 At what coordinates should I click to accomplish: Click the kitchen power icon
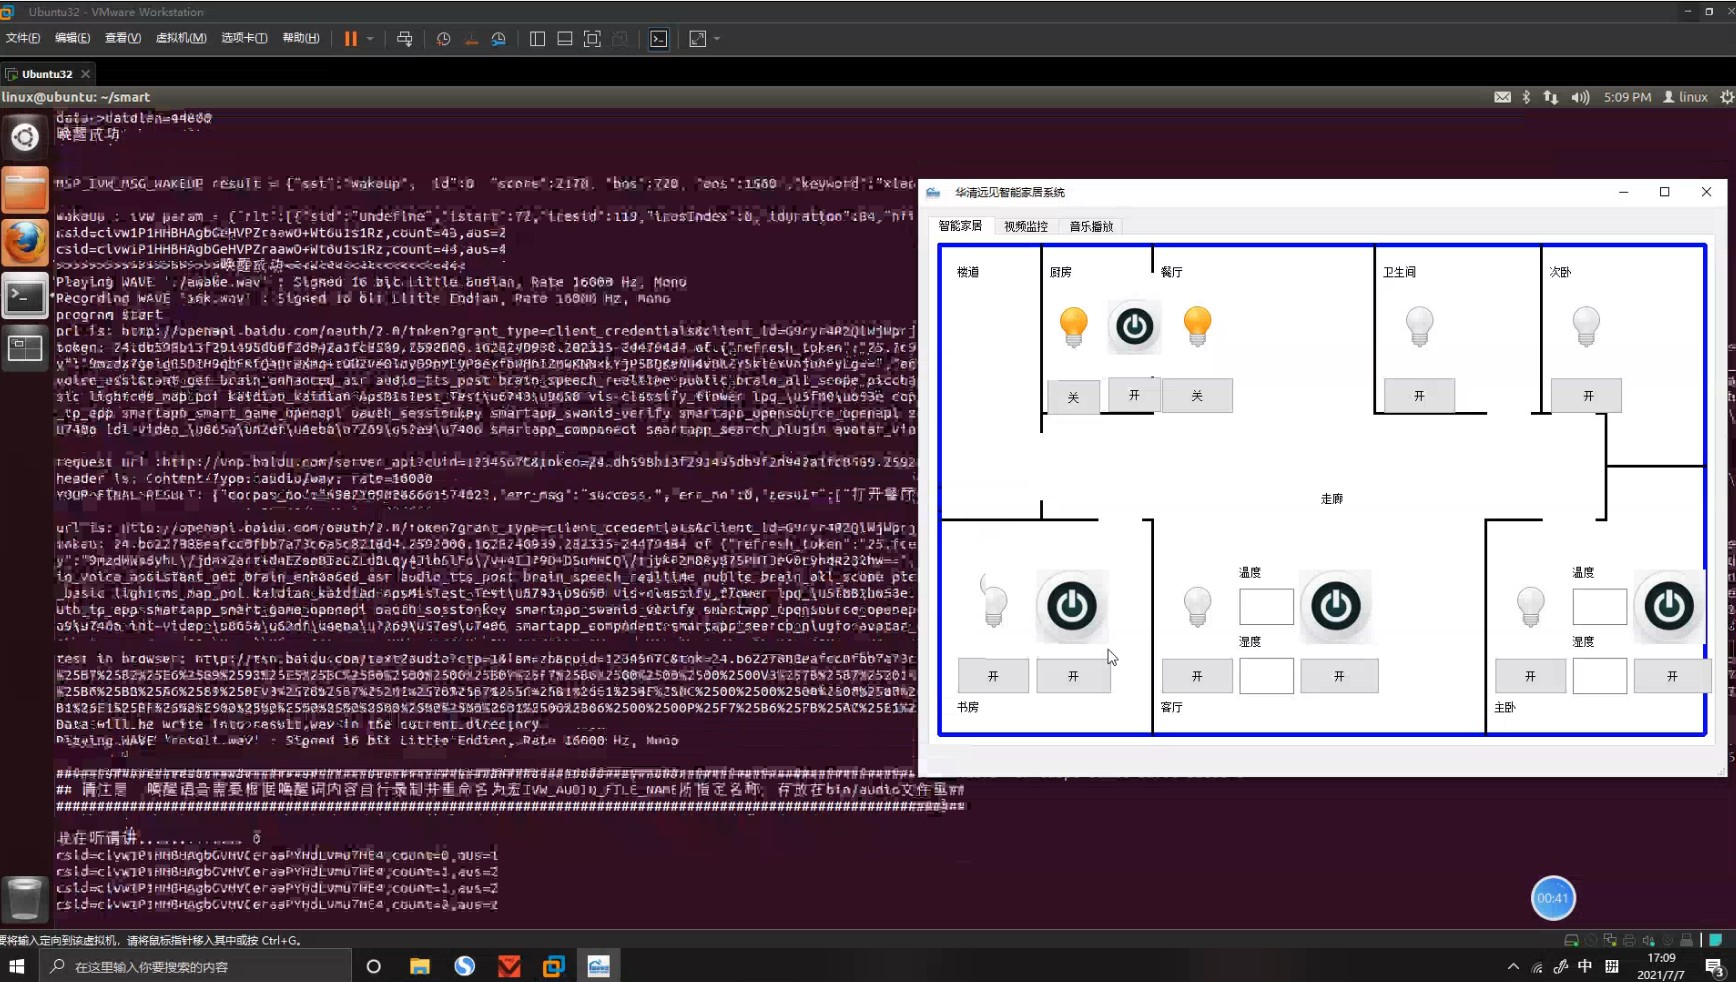point(1134,327)
